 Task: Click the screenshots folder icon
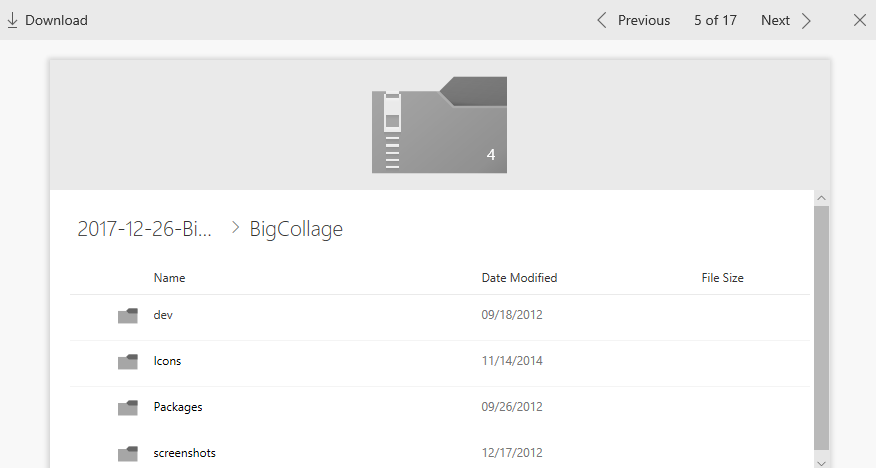click(127, 454)
